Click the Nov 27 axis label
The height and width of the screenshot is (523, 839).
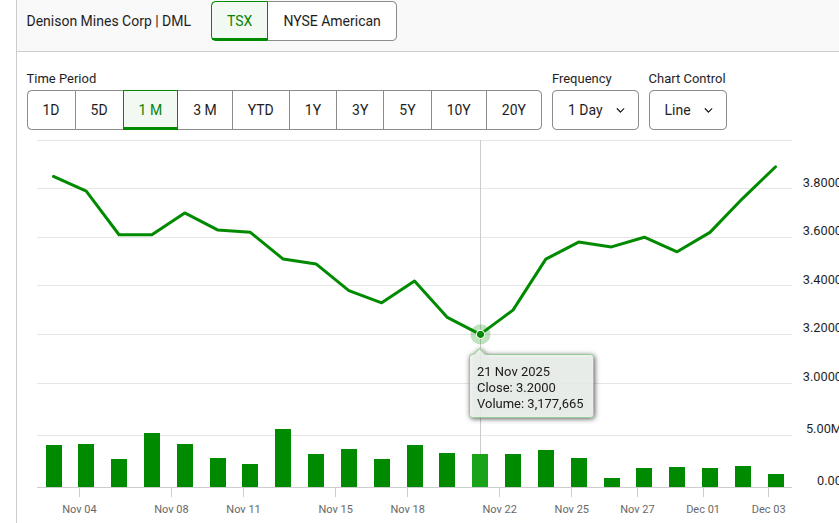click(x=637, y=509)
